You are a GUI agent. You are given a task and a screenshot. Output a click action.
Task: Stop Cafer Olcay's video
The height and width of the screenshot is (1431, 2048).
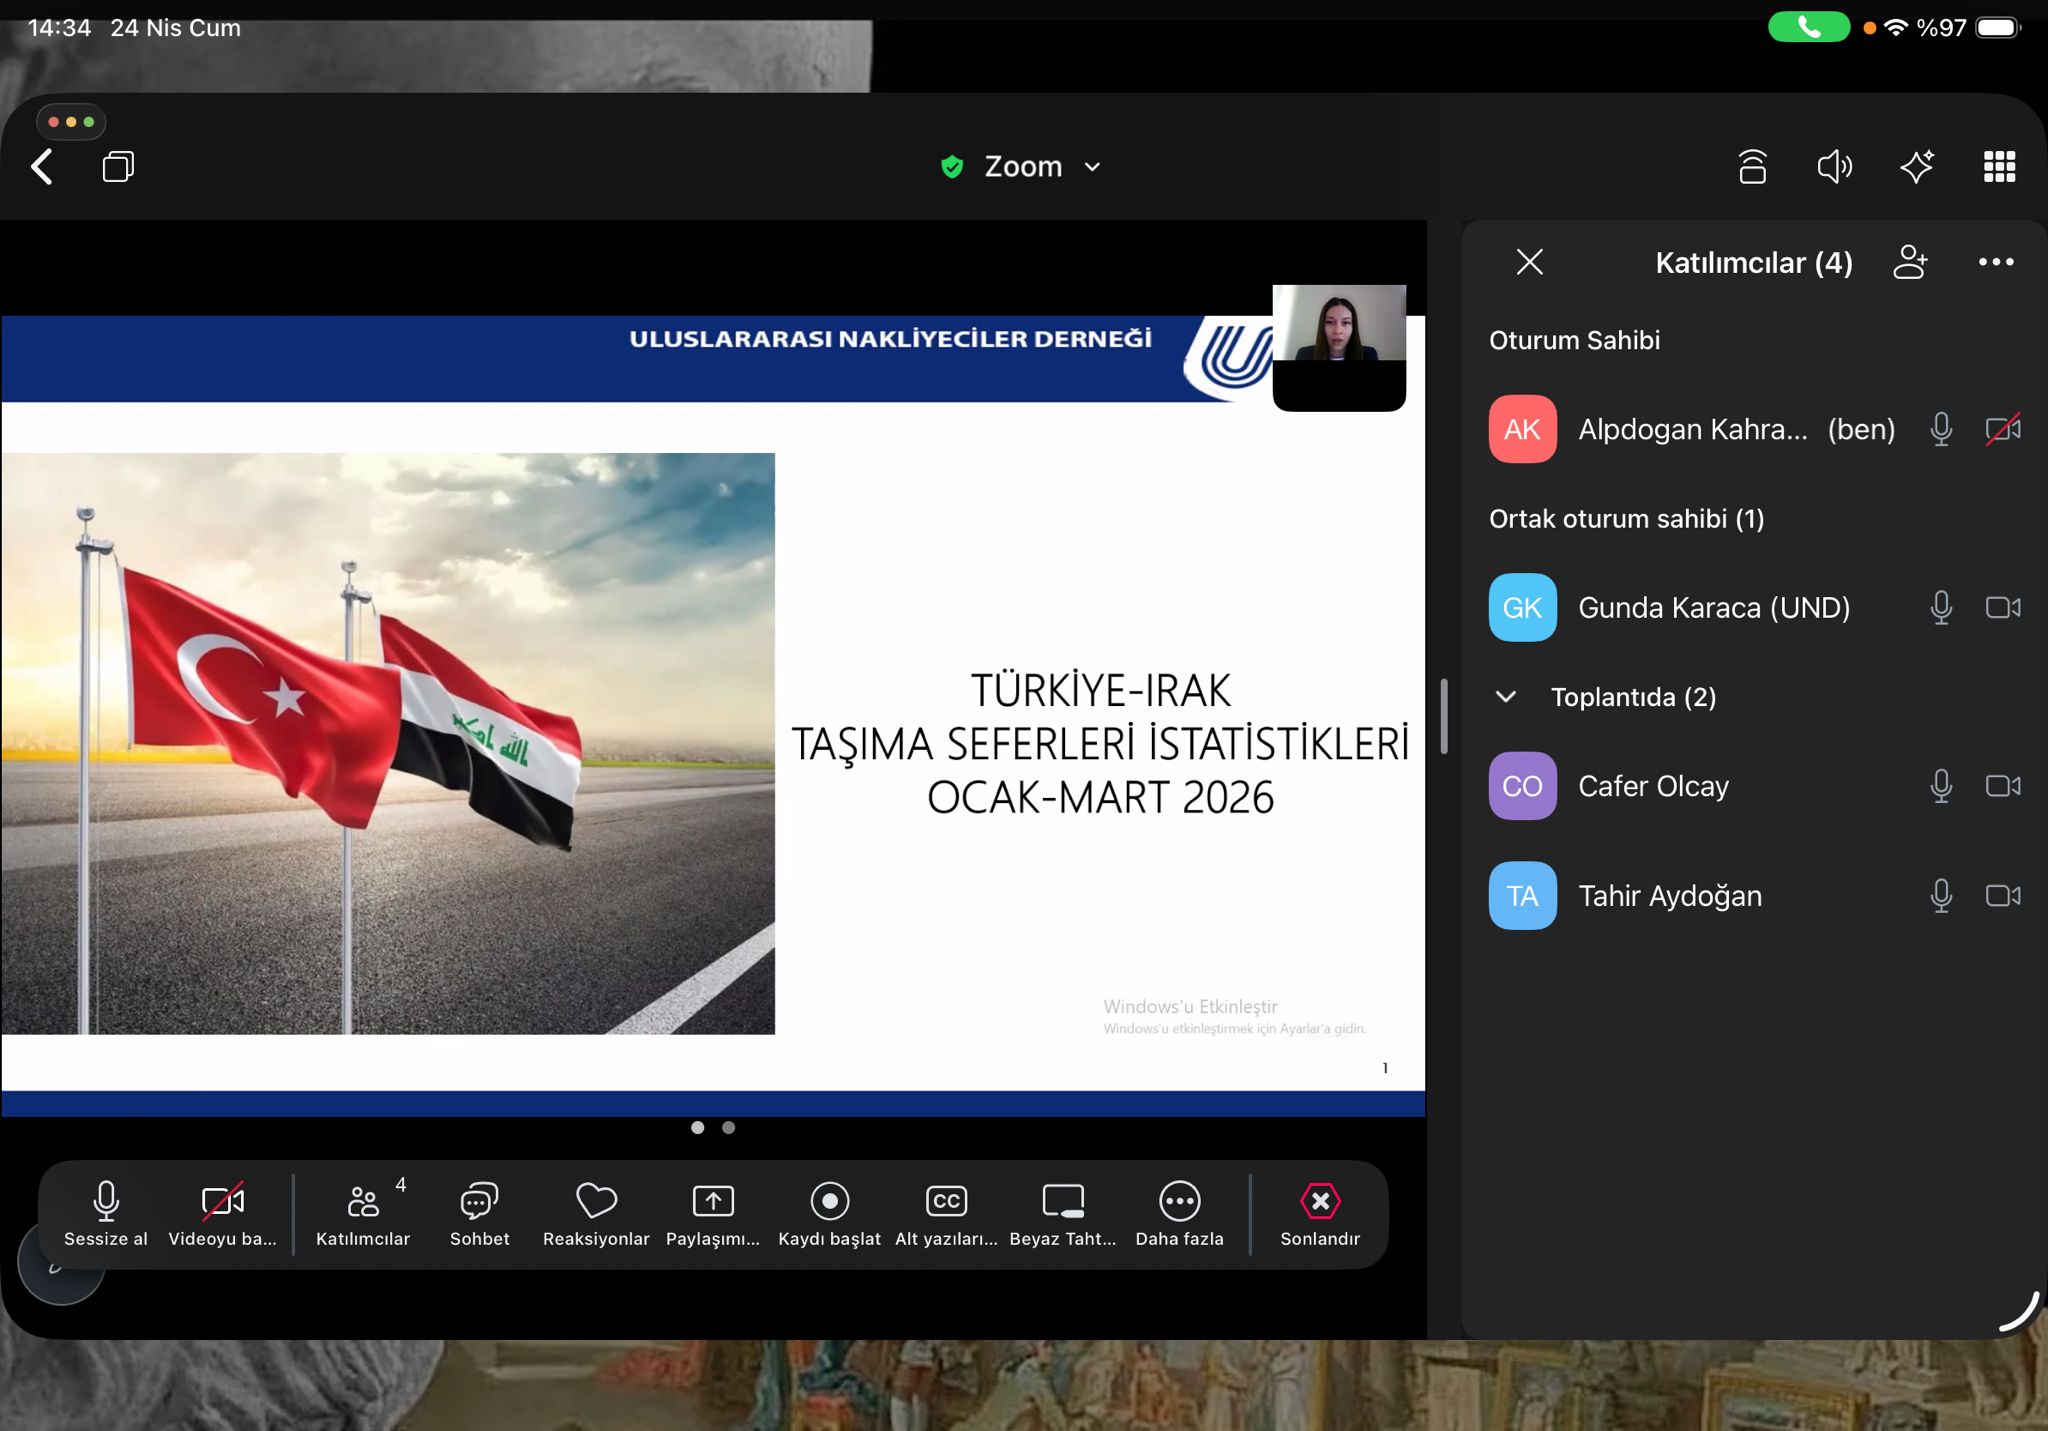2006,786
